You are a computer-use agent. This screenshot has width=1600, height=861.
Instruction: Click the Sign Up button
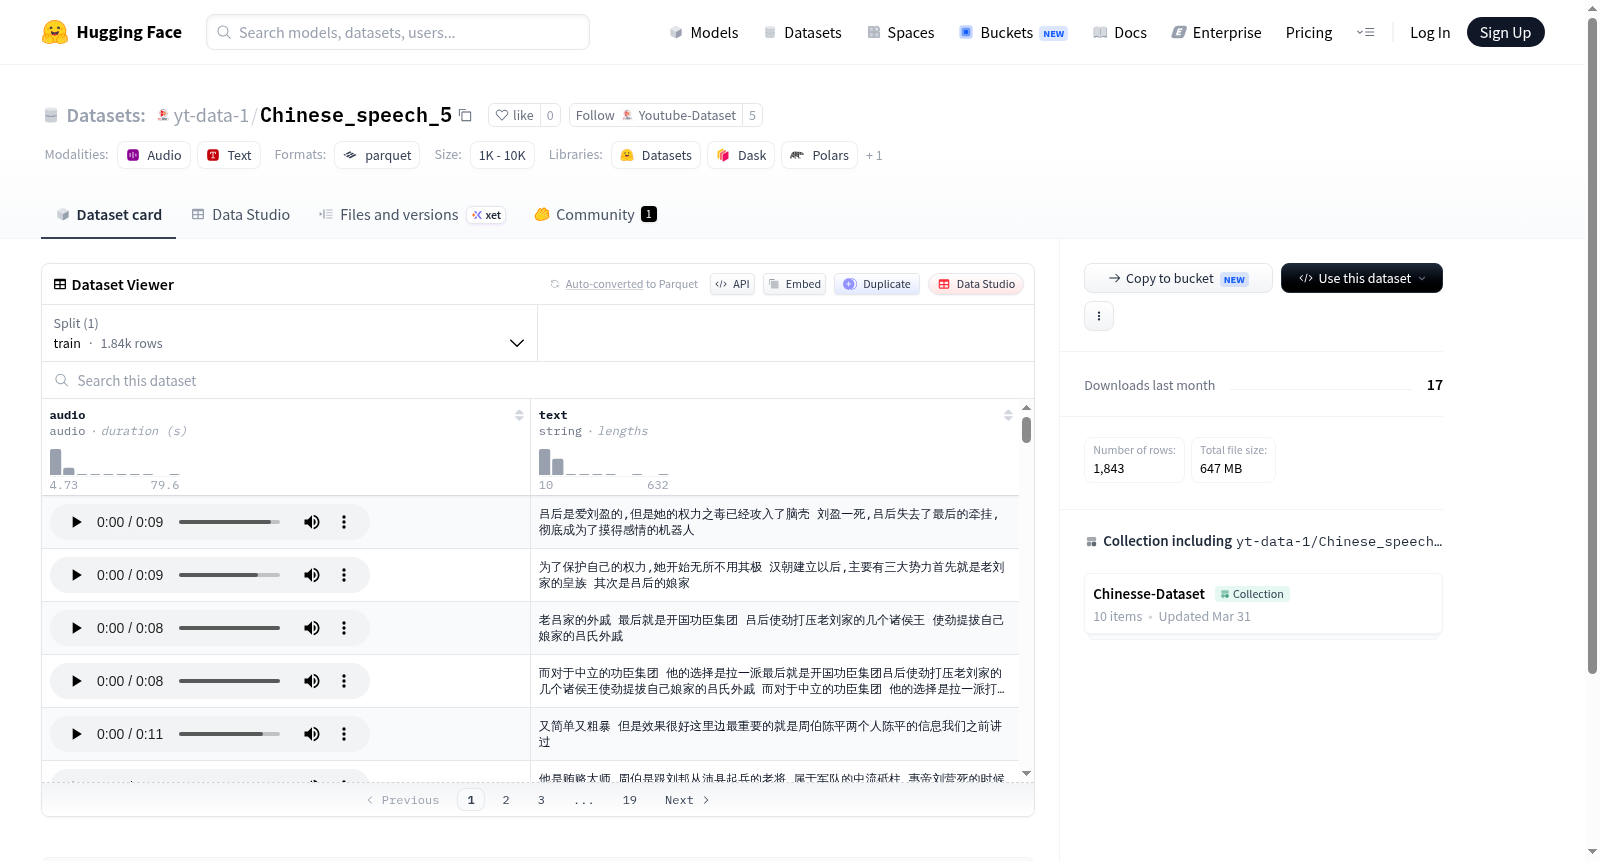tap(1505, 32)
